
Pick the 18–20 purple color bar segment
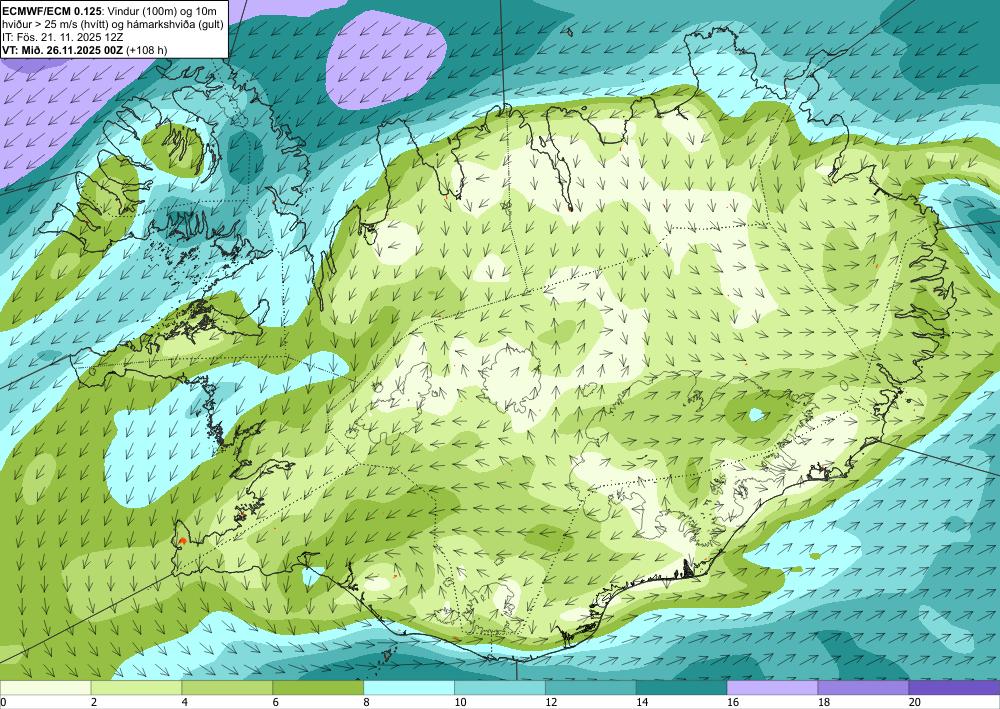pyautogui.click(x=864, y=688)
